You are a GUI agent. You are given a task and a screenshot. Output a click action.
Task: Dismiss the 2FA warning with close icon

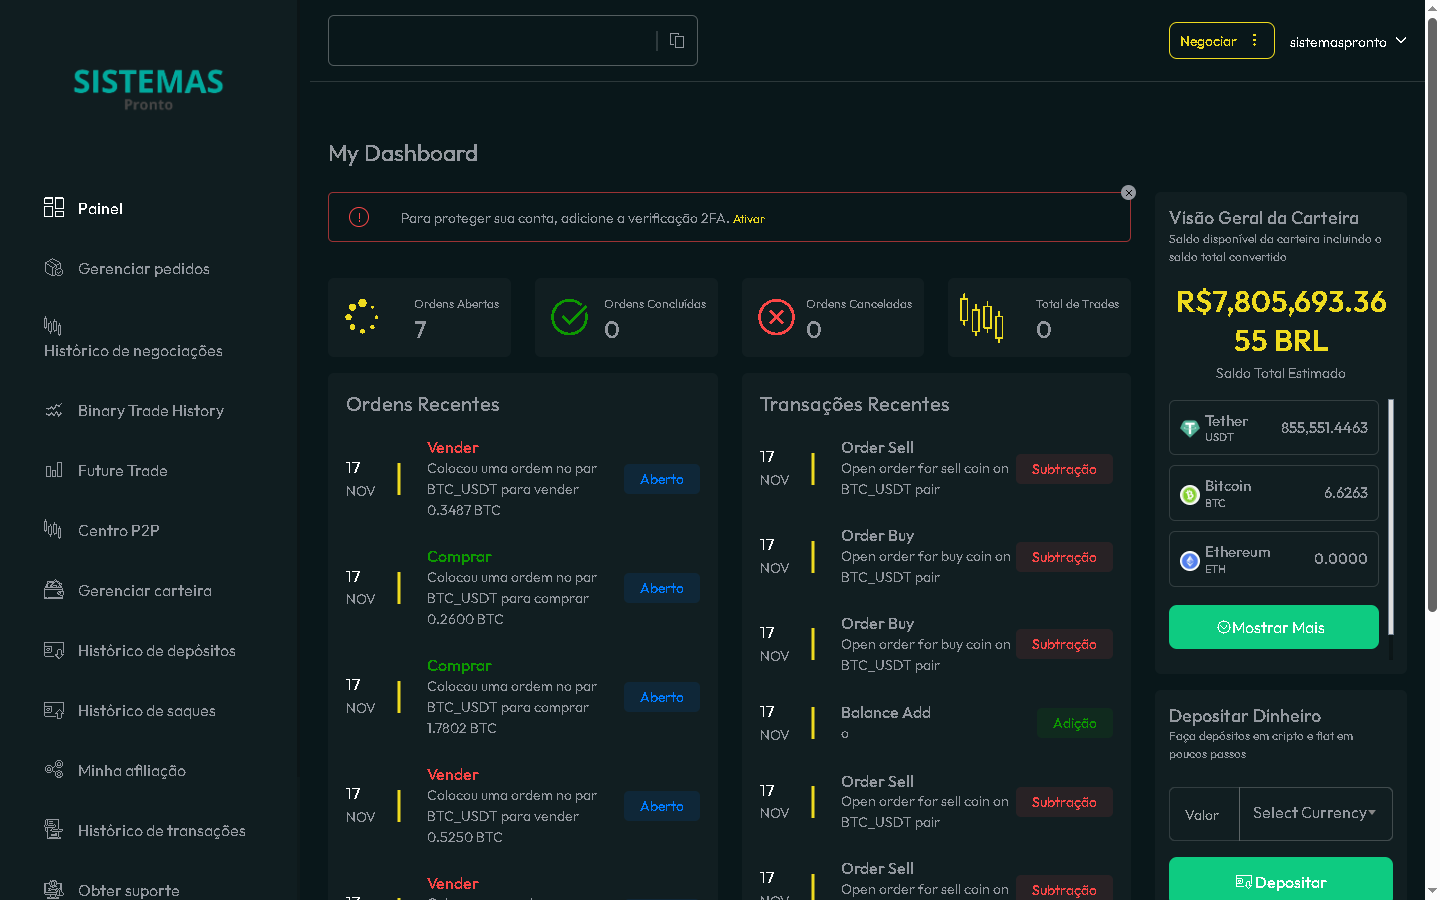1128,193
